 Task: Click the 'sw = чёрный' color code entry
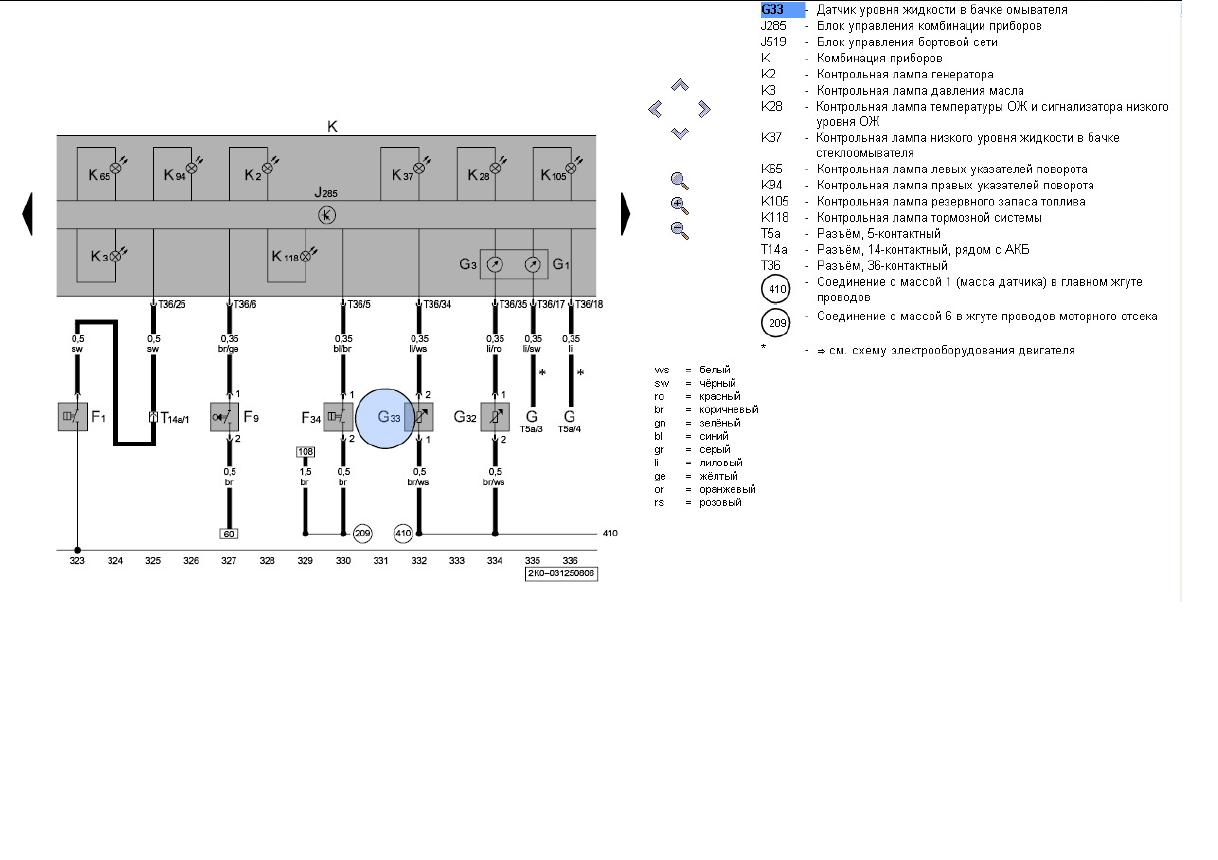[695, 383]
